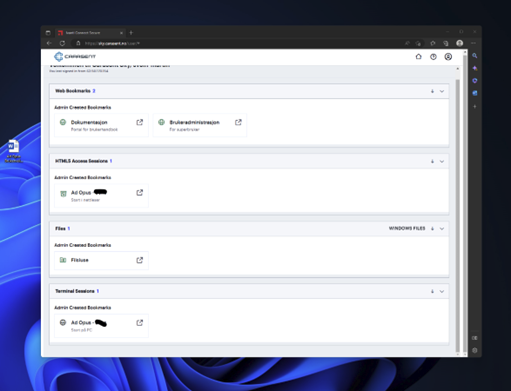Select the Word document on the desktop
This screenshot has width=511, height=391.
coord(13,151)
